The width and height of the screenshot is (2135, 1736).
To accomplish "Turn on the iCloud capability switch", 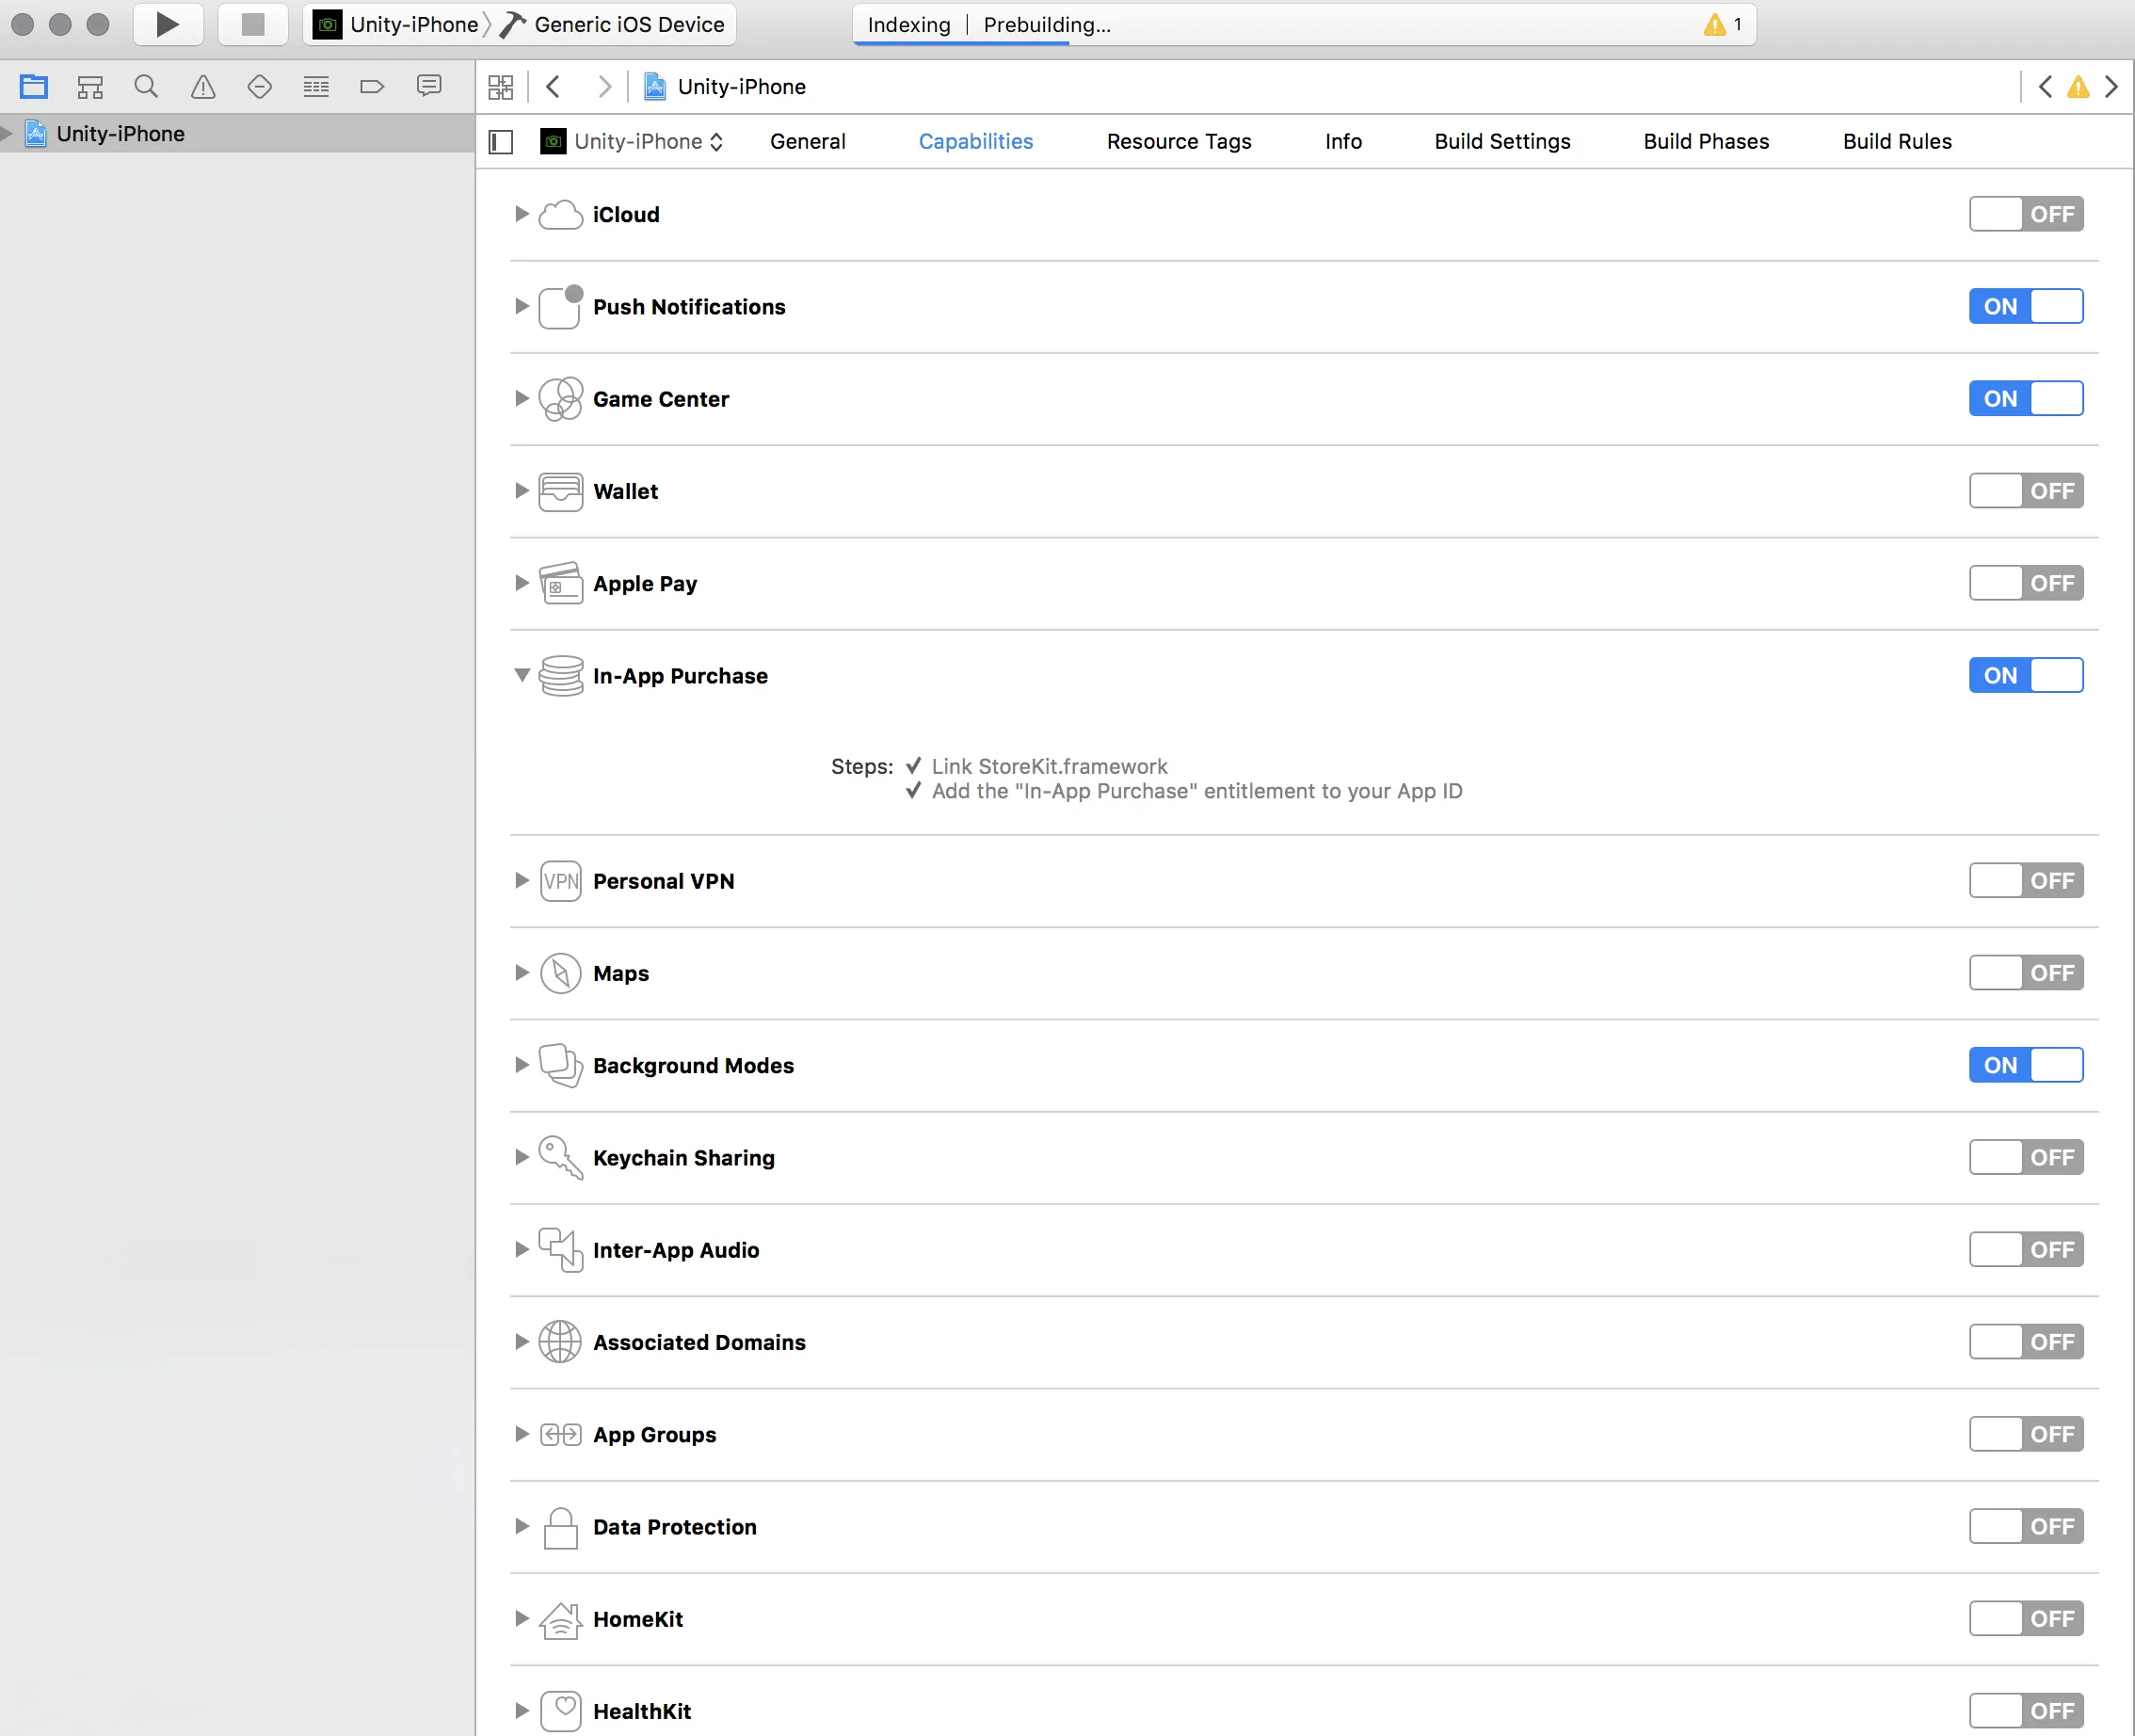I will click(2025, 214).
